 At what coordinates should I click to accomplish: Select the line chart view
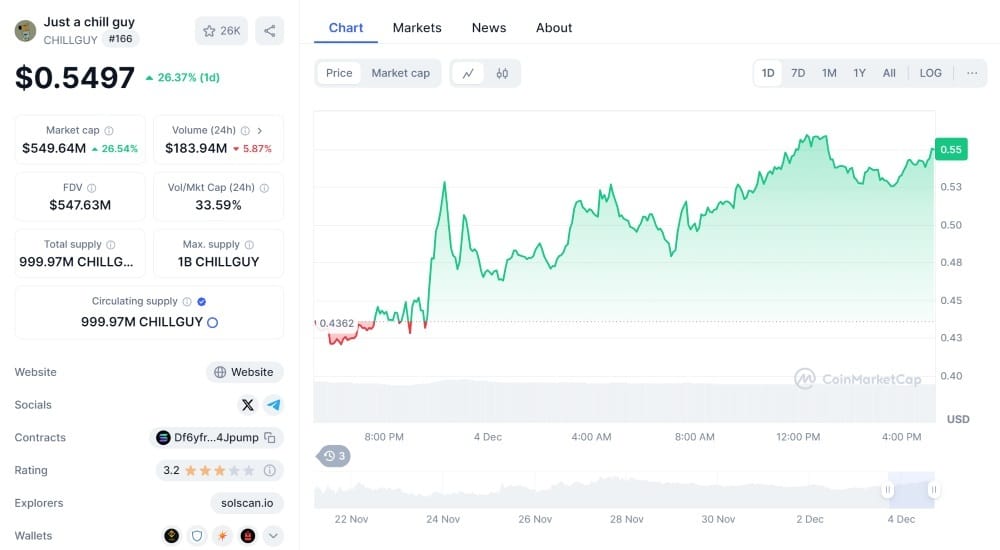(468, 73)
